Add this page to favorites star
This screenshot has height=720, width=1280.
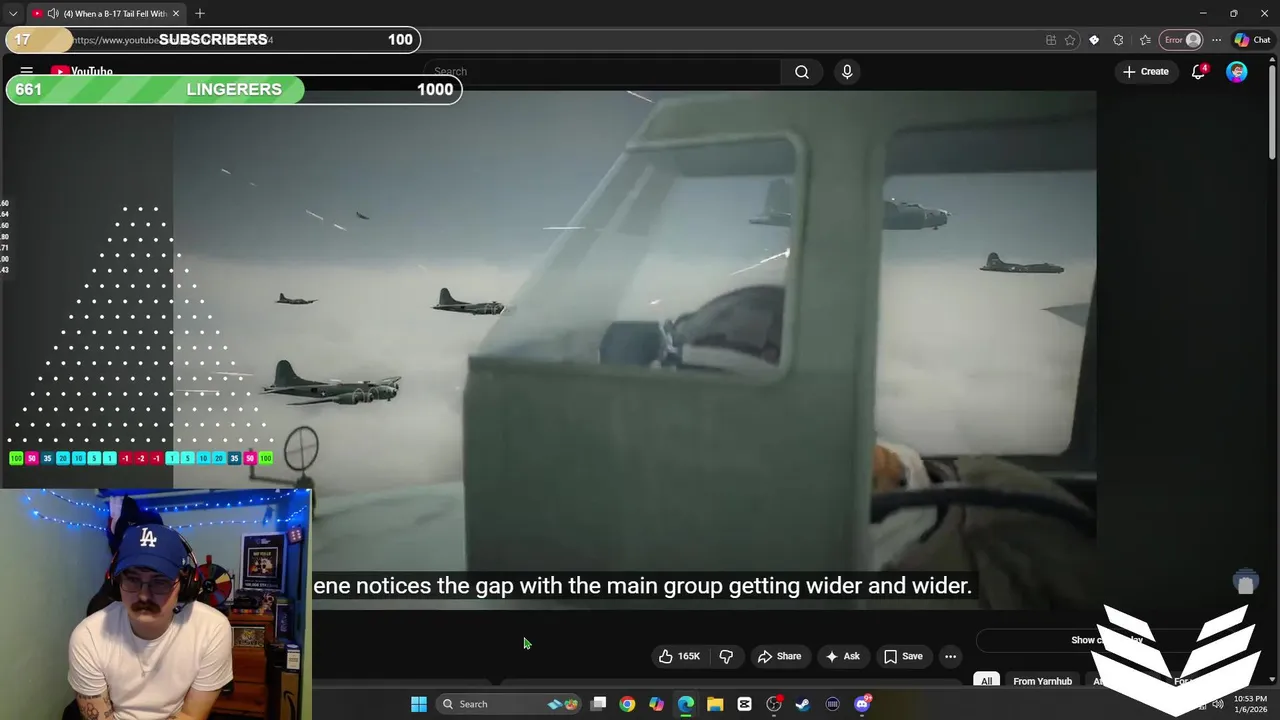pyautogui.click(x=1070, y=40)
